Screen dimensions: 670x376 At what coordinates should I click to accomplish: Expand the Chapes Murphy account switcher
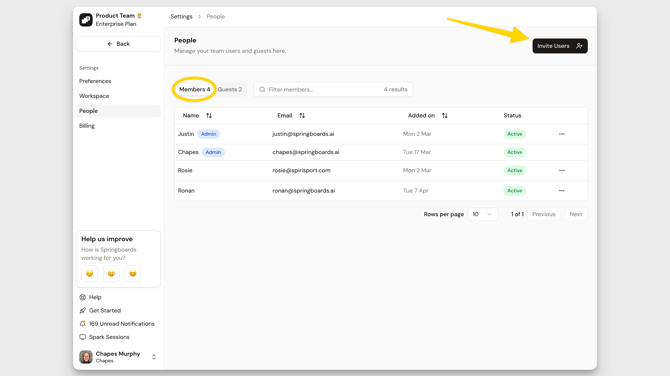(x=154, y=357)
